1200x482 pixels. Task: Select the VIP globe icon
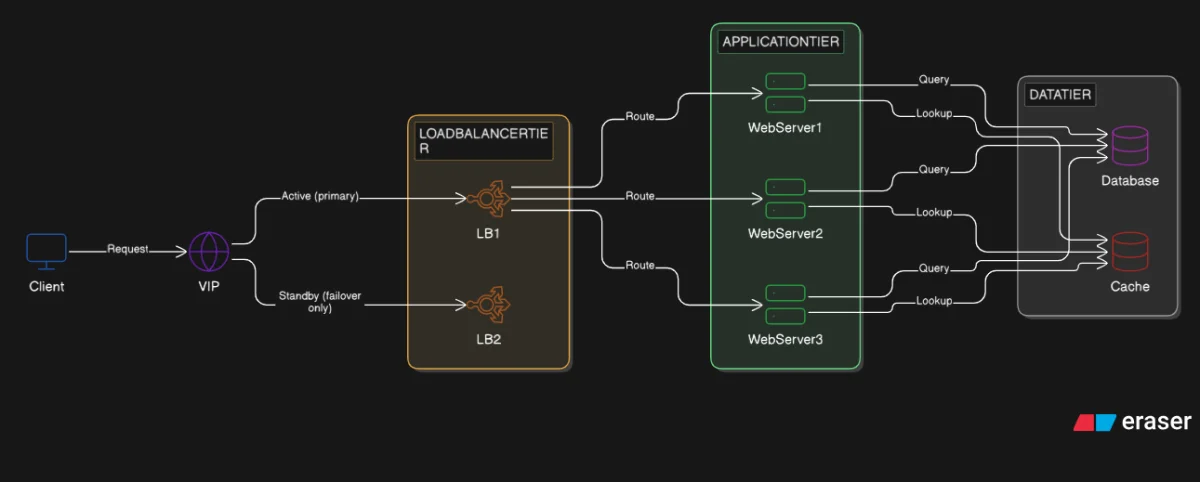click(210, 250)
